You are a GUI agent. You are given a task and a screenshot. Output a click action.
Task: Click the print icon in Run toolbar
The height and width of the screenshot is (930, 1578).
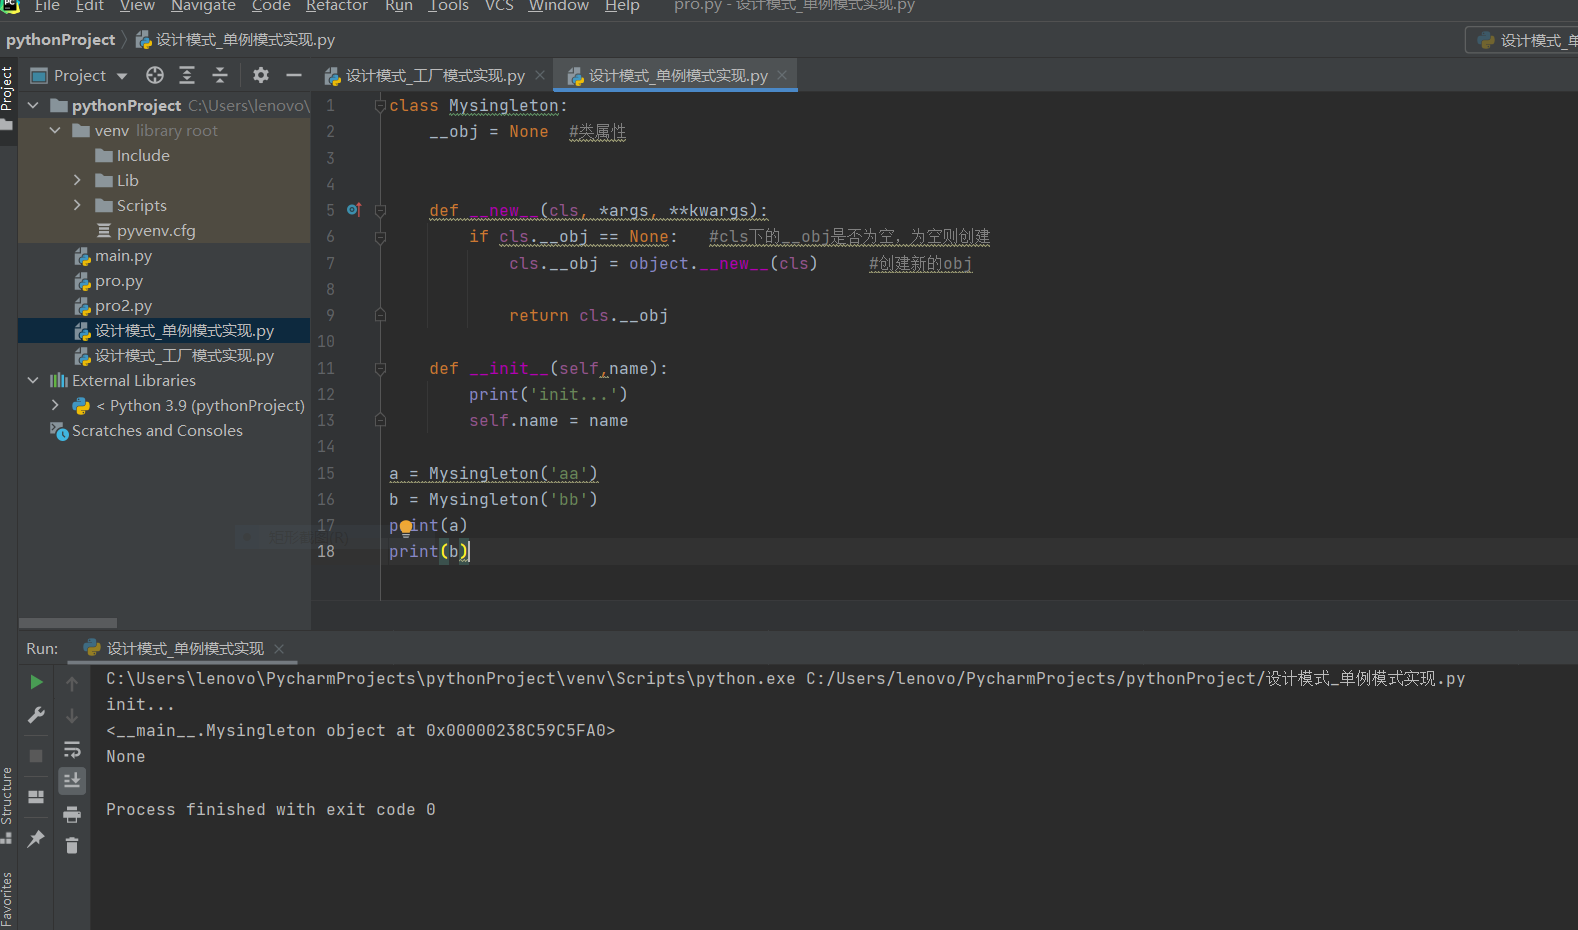pyautogui.click(x=72, y=814)
